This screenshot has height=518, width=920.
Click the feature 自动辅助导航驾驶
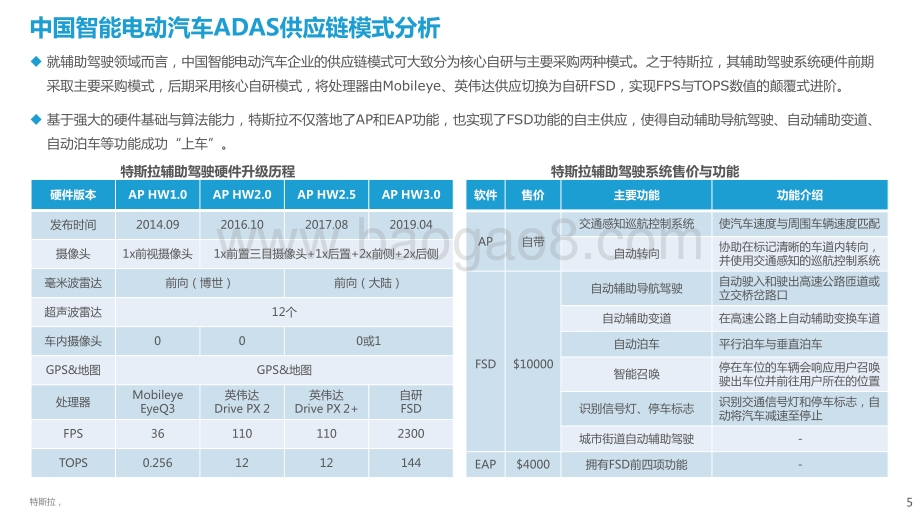click(x=637, y=288)
